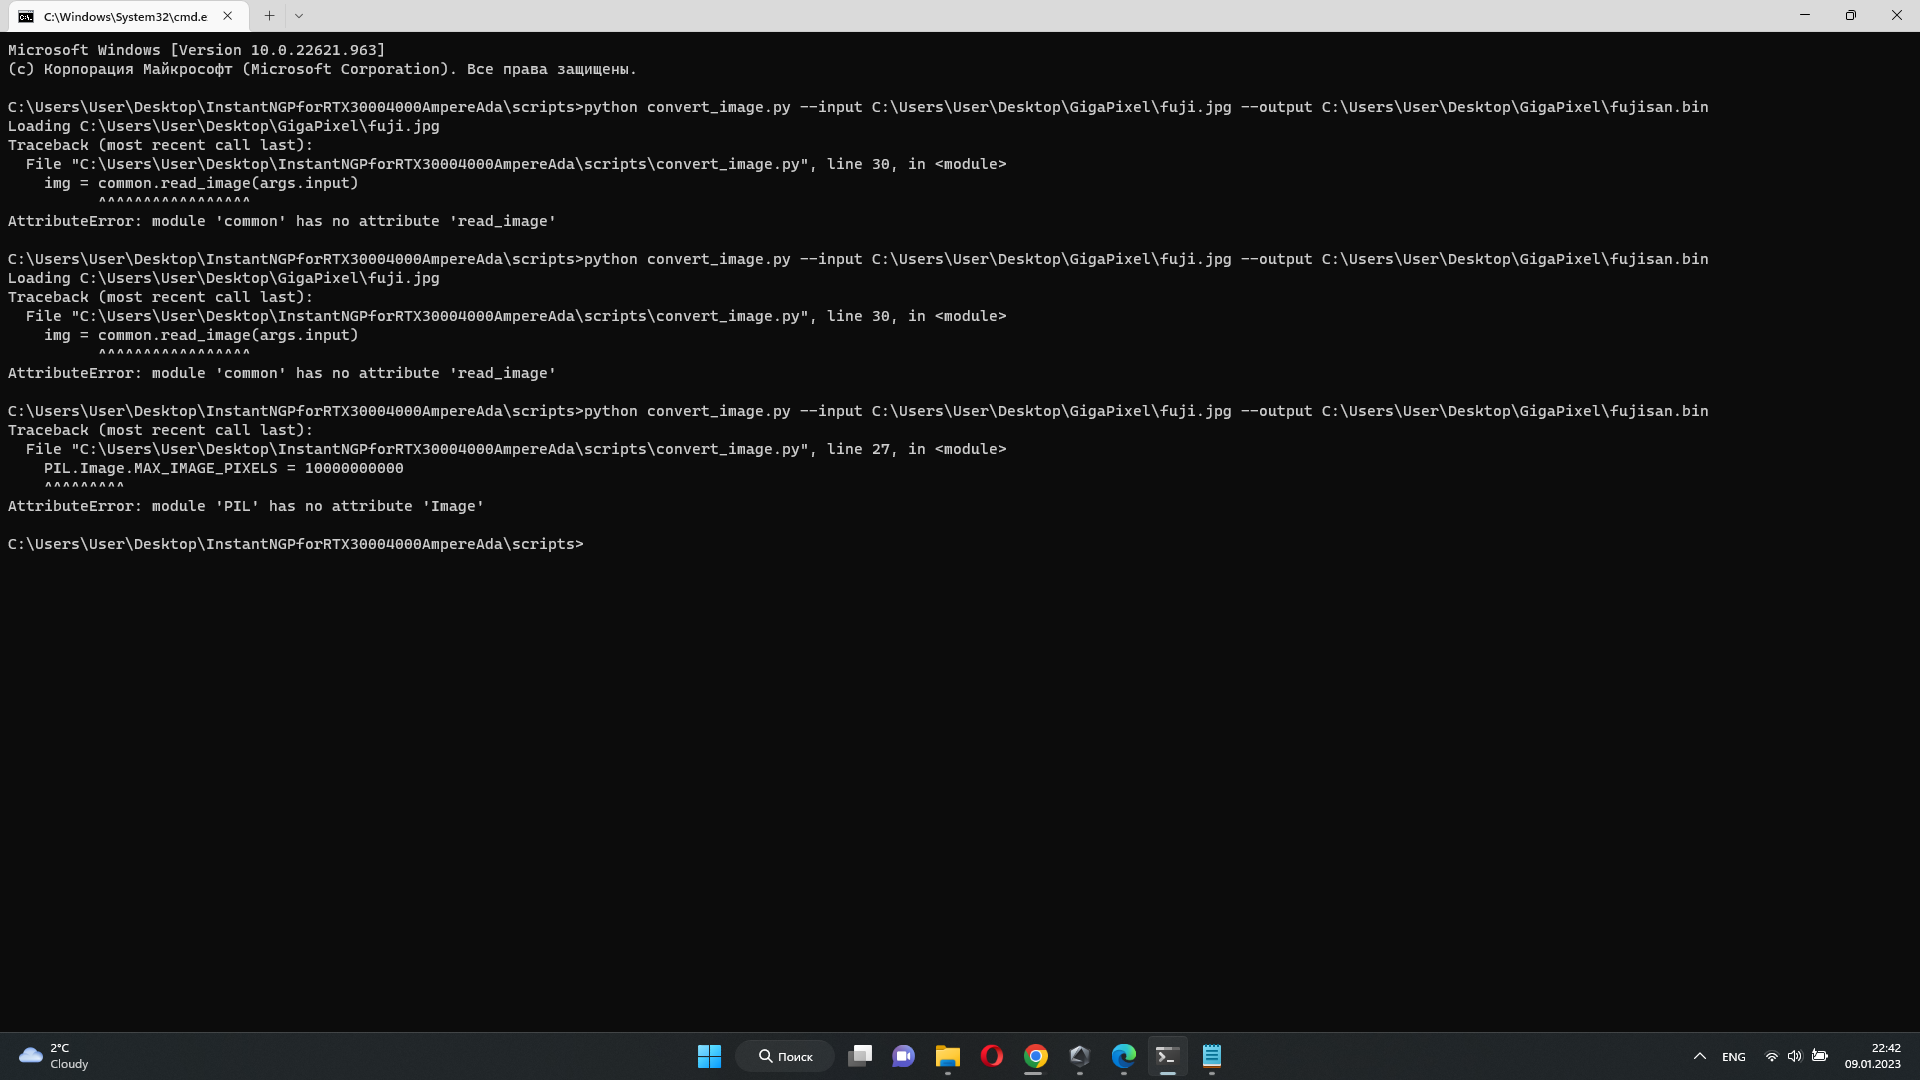Open Windows Terminal from the taskbar
Screen dimensions: 1920x1080
(1167, 1056)
